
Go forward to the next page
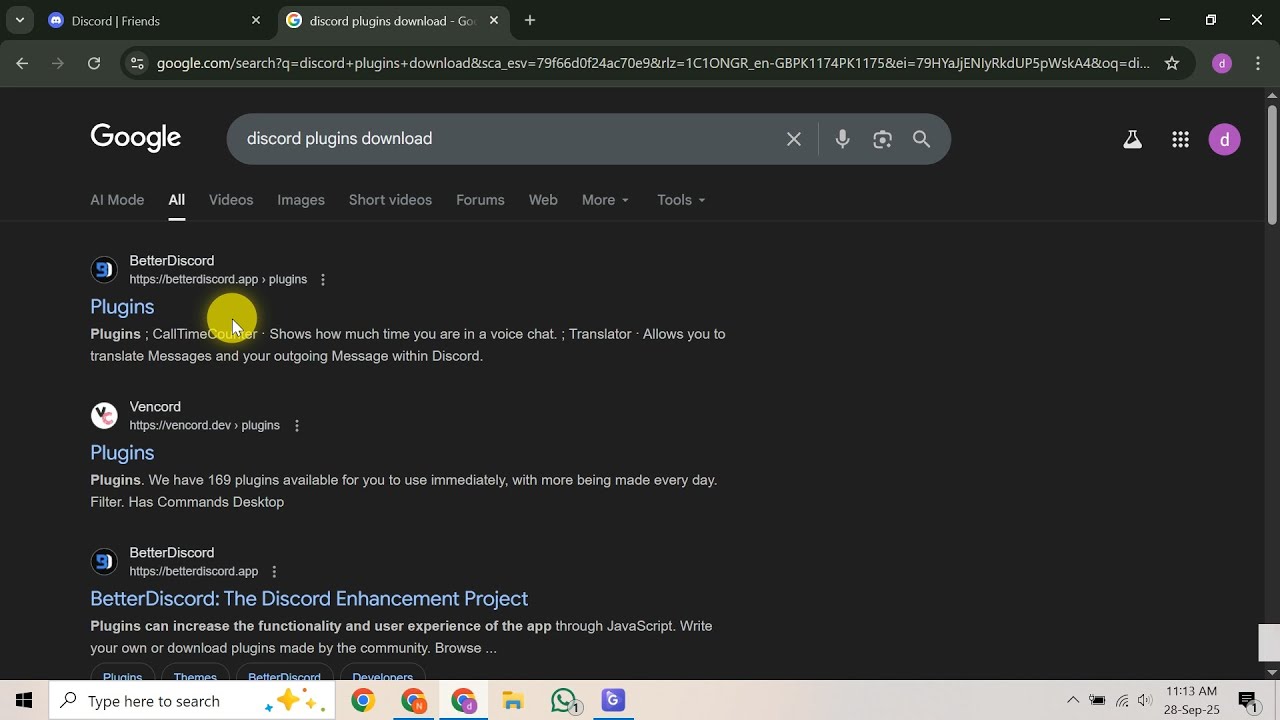click(x=58, y=63)
